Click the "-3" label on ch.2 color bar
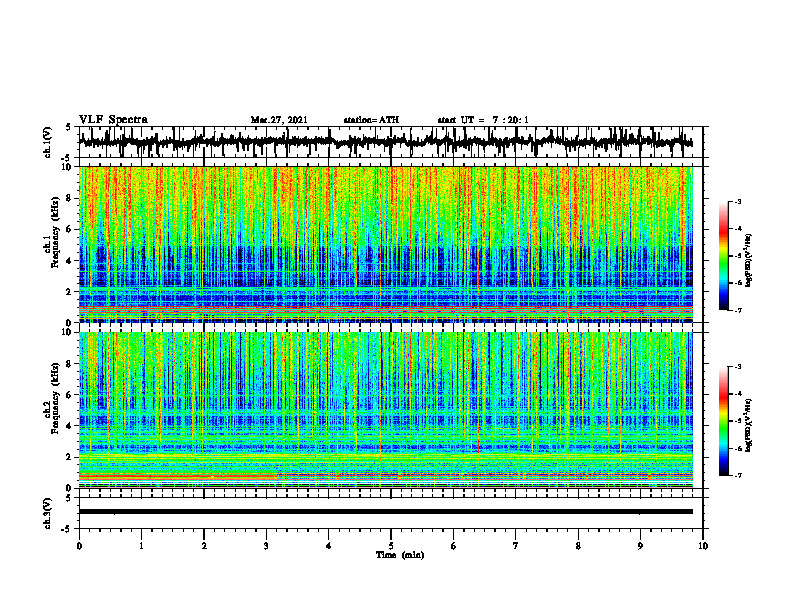Screen dimensions: 792x612 (737, 367)
